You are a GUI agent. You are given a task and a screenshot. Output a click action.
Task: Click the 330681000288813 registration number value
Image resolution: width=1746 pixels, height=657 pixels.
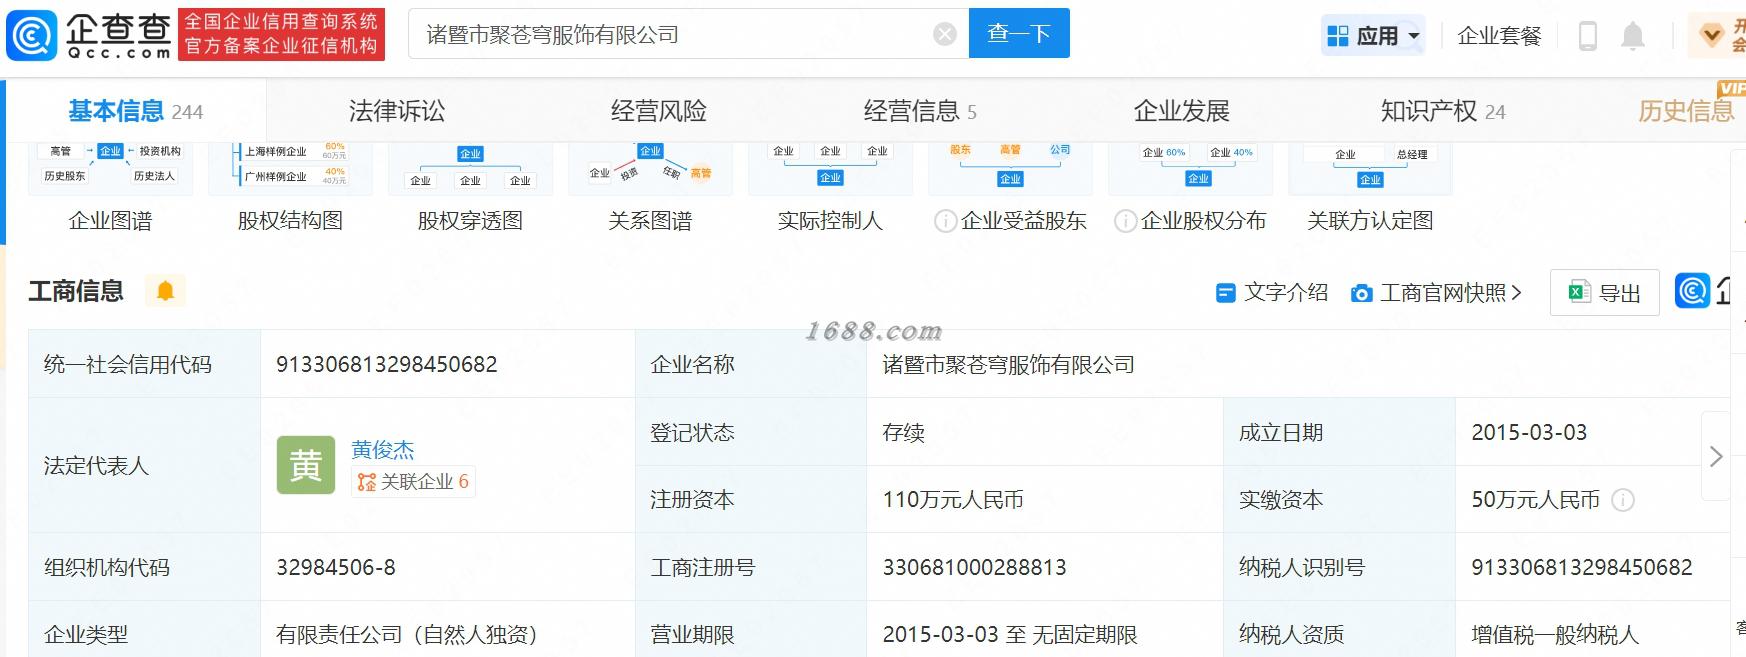click(x=974, y=567)
